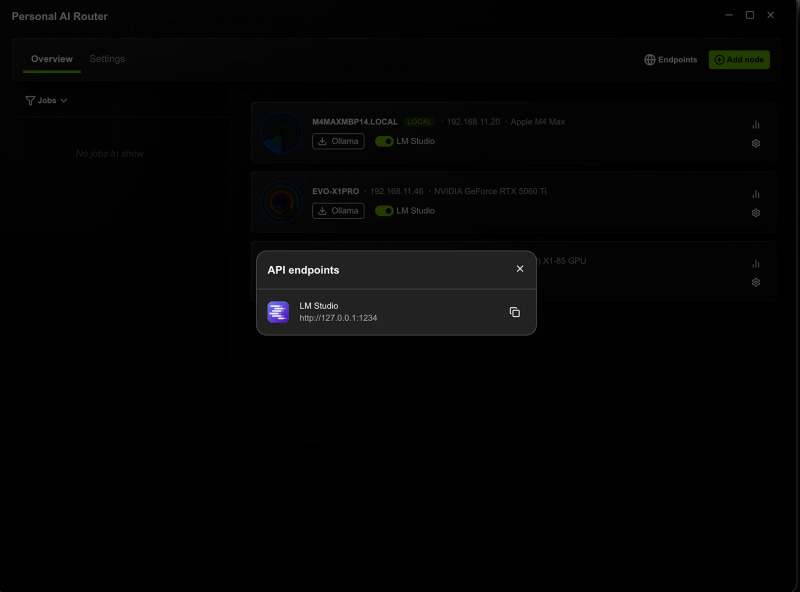
Task: Toggle LM Studio on EVO-X1PRO node
Action: pyautogui.click(x=384, y=211)
